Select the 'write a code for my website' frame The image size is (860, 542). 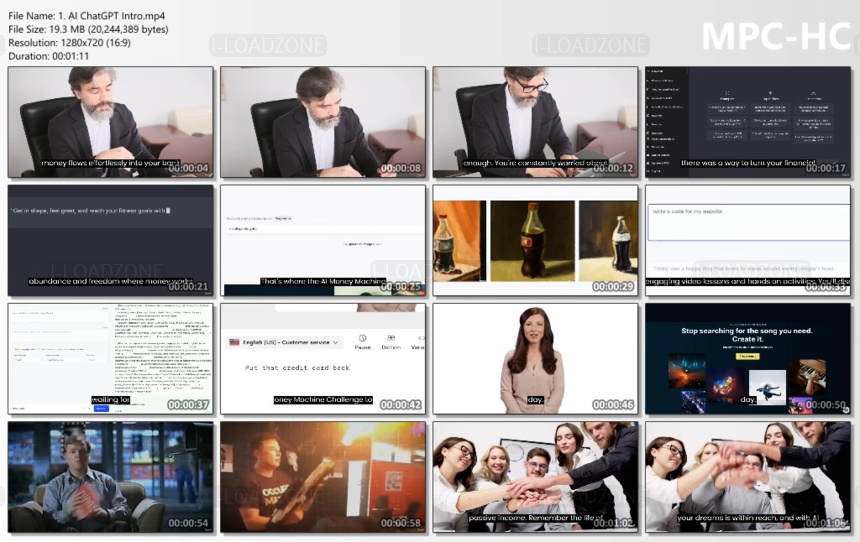(x=748, y=240)
